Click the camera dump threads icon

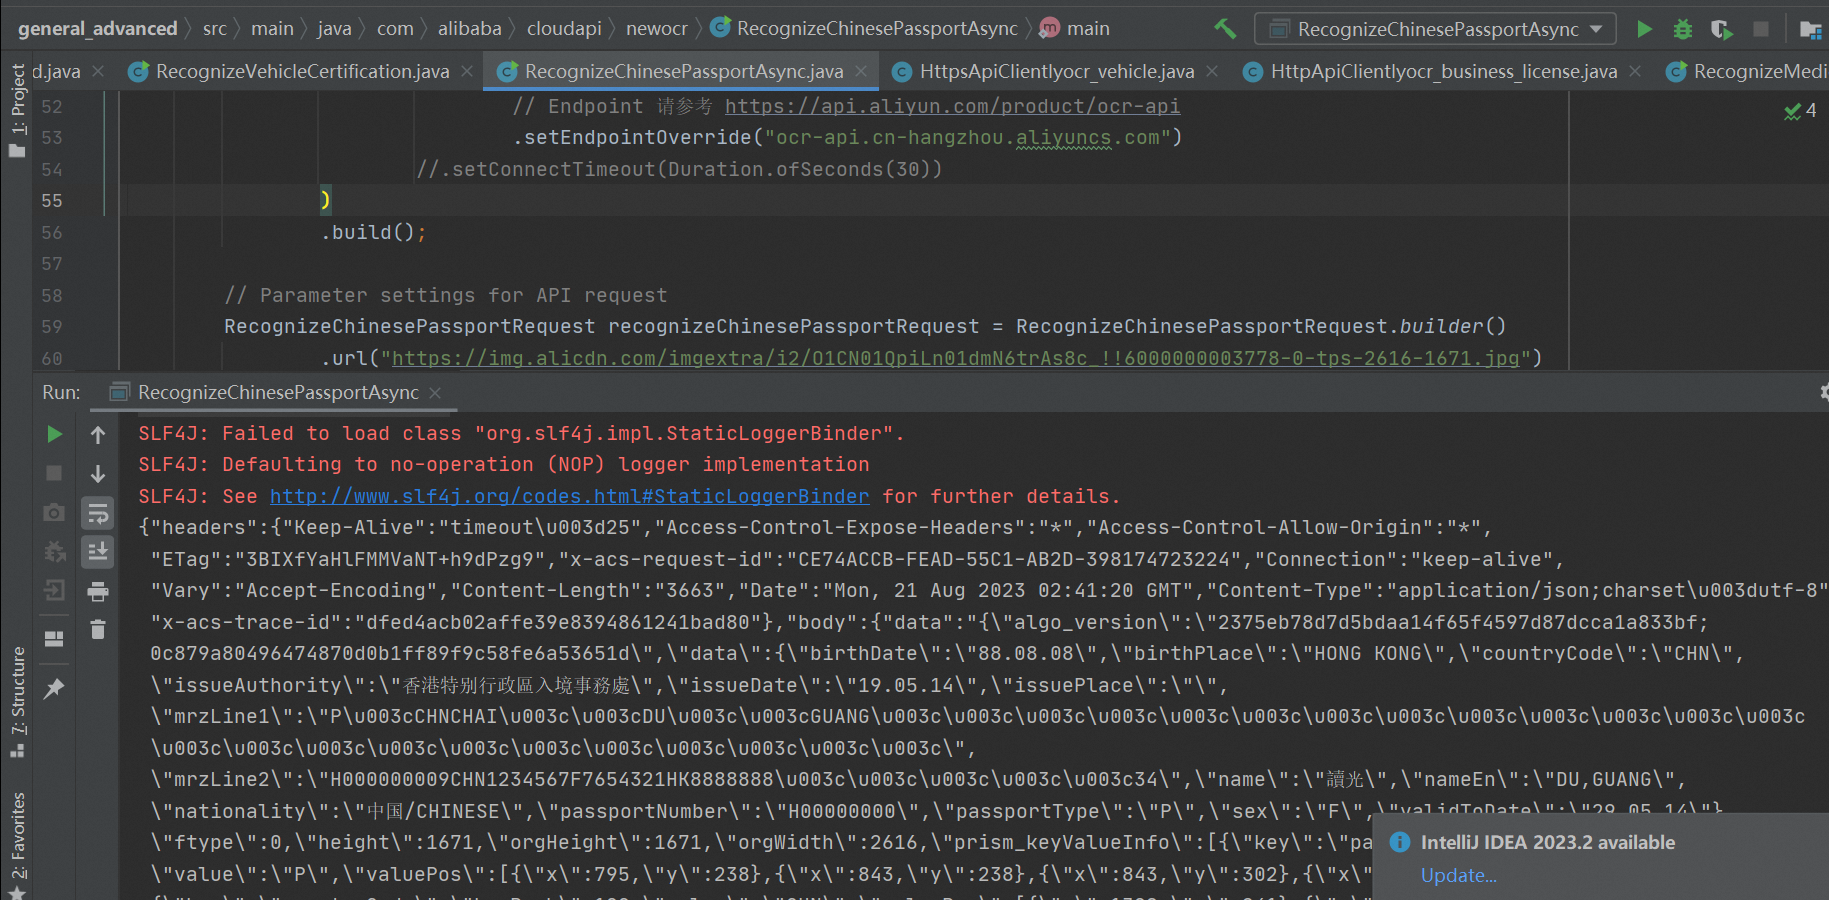54,512
